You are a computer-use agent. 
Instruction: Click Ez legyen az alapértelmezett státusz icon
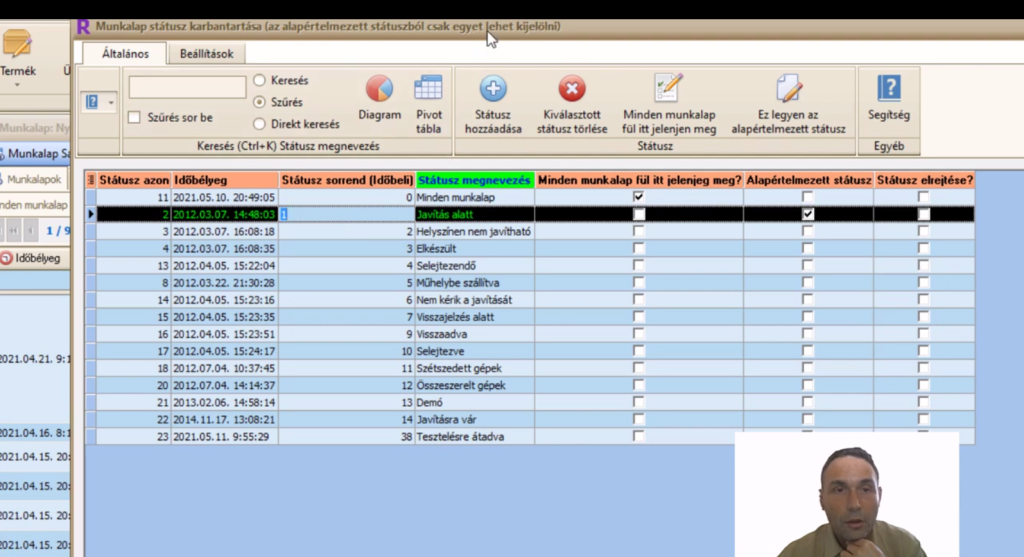(x=788, y=88)
